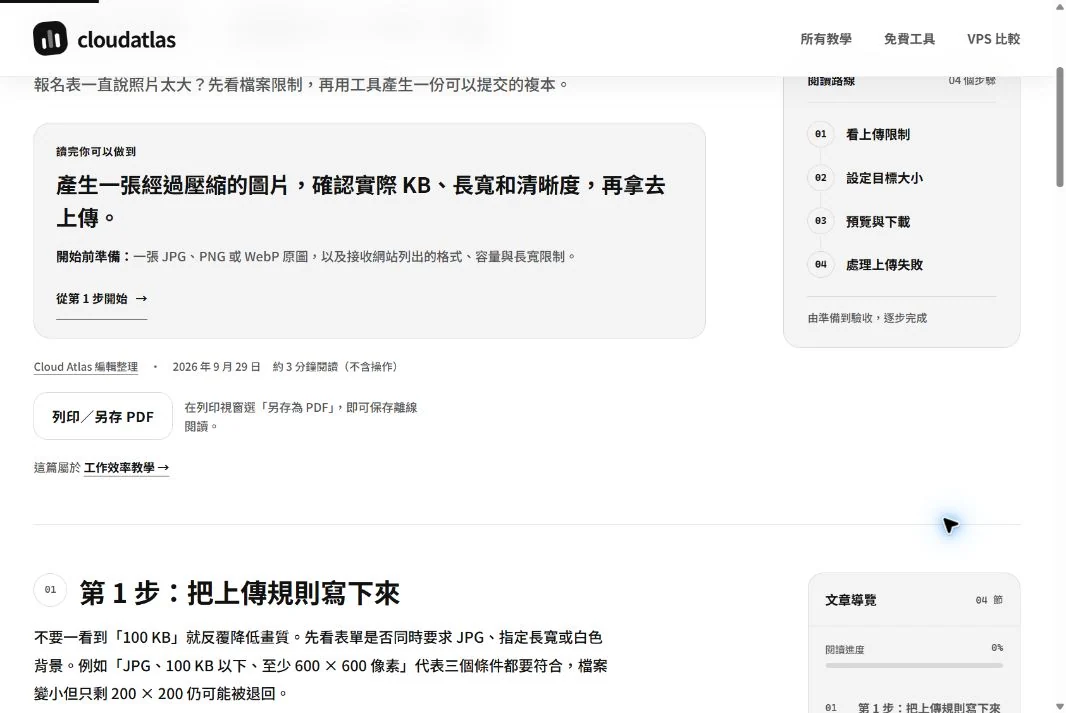Select 第 1 步 entry in 文章導覽

pos(914,707)
